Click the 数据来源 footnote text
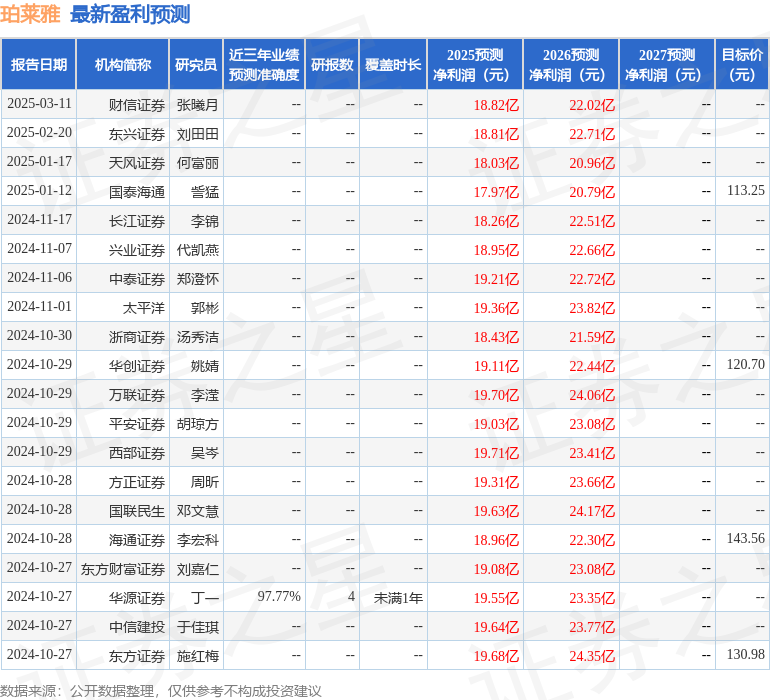The height and width of the screenshot is (700, 770). tap(161, 691)
